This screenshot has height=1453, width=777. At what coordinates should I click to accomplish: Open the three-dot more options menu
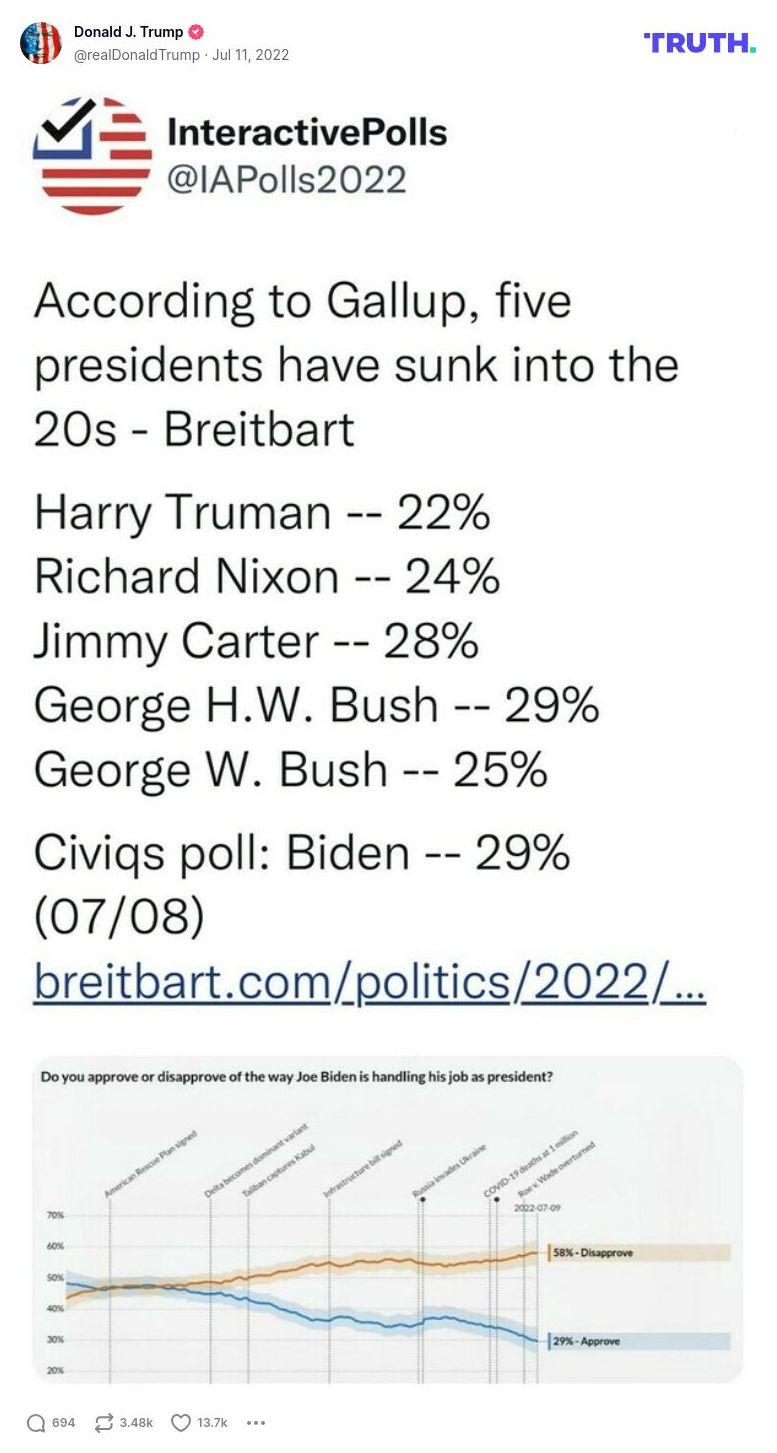click(x=255, y=1422)
